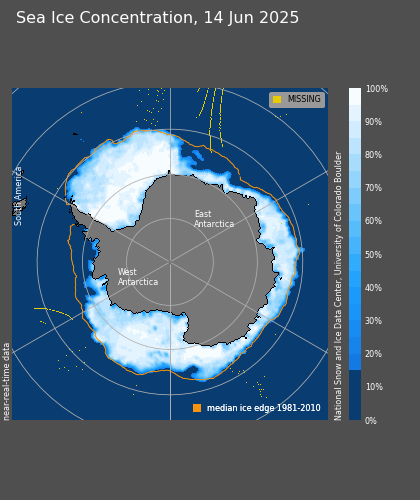This screenshot has height=500, width=420.
Task: Click the near-real-time data vertical label
Action: (6, 382)
